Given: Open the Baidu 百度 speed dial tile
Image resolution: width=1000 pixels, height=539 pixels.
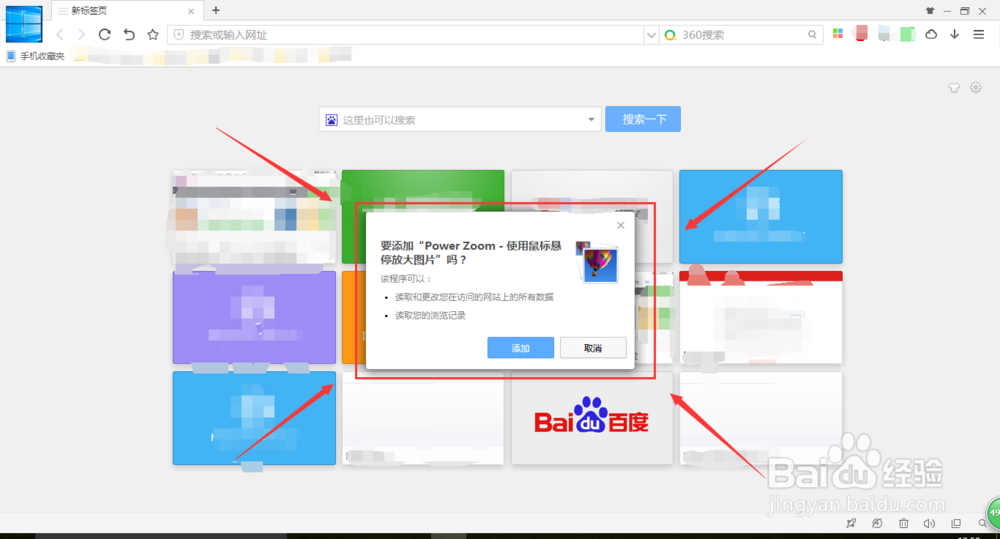Looking at the screenshot, I should point(592,418).
